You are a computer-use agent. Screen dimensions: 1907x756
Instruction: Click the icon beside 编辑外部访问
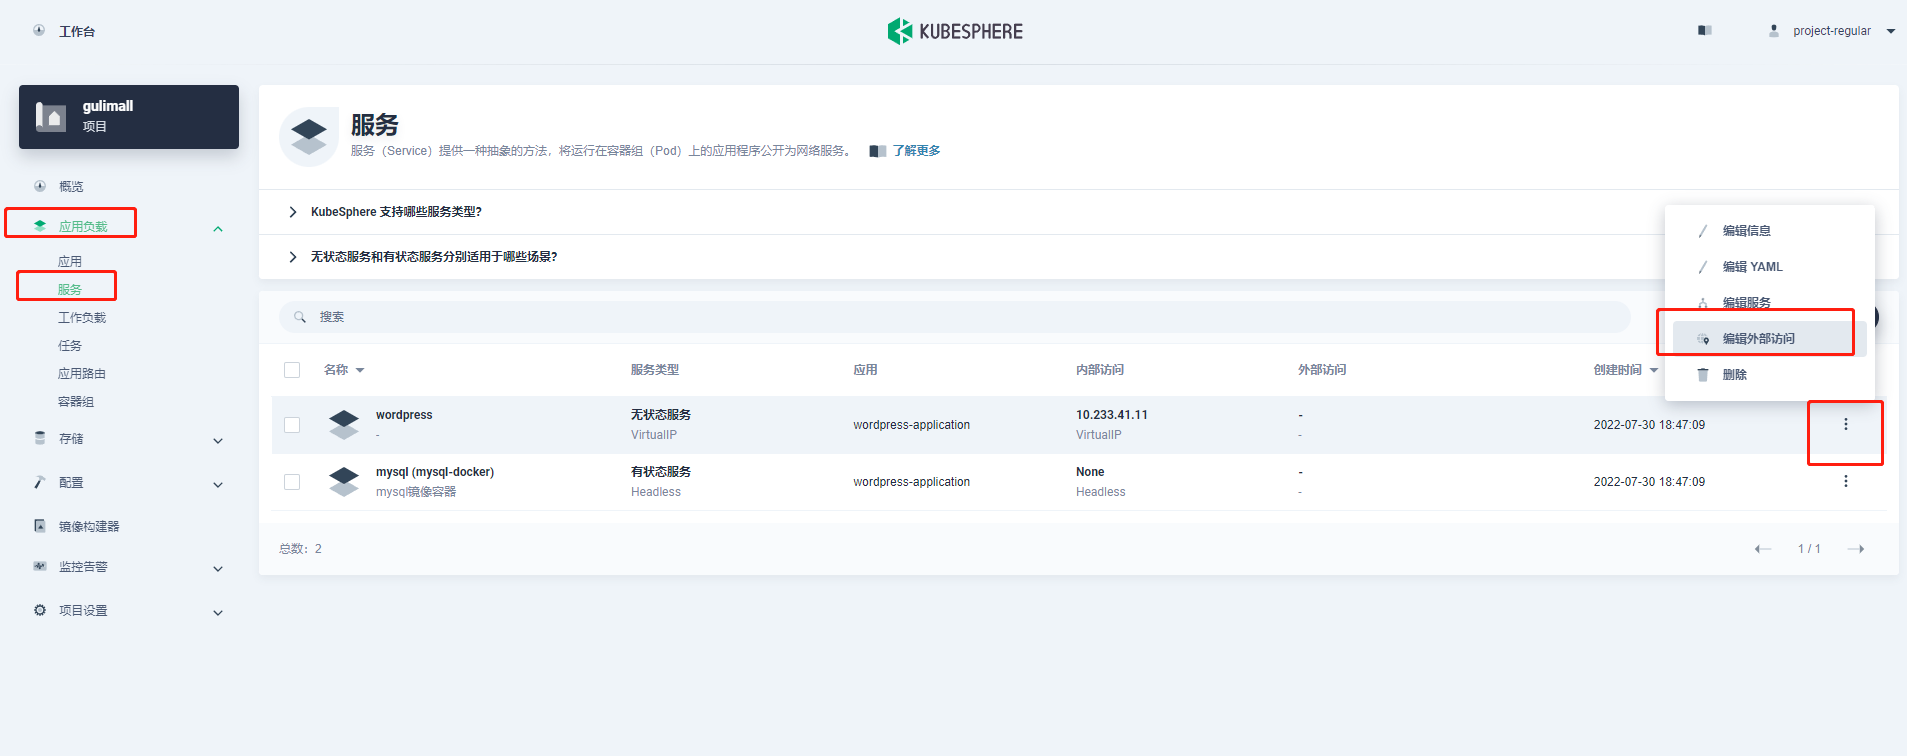(x=1703, y=339)
